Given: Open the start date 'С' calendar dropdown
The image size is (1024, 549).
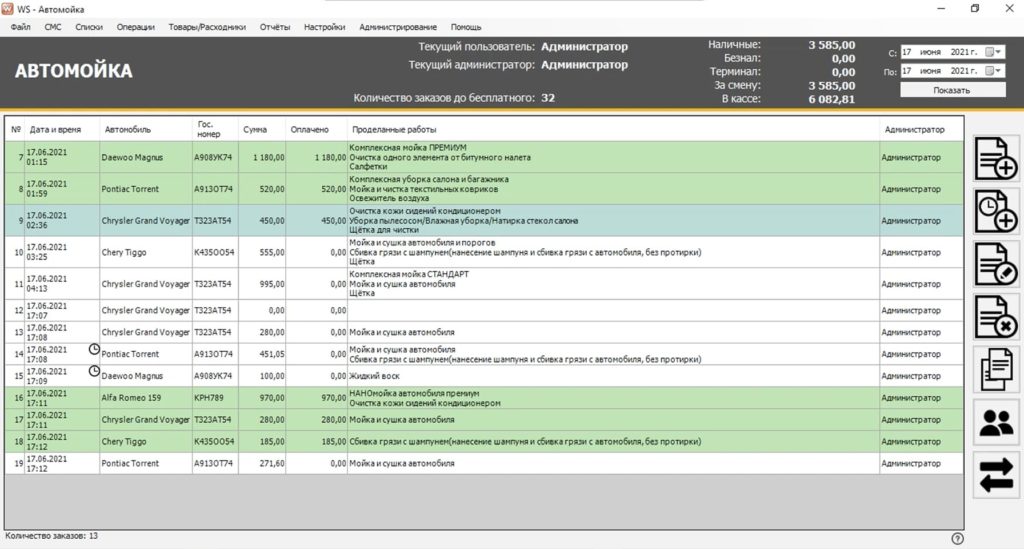Looking at the screenshot, I should point(993,52).
